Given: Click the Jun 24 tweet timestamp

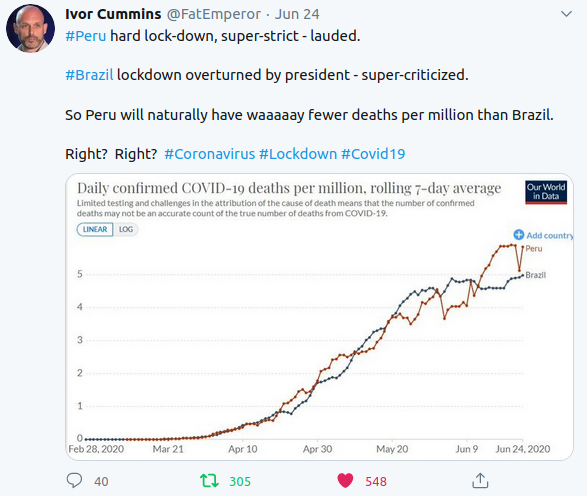Looking at the screenshot, I should click(297, 14).
